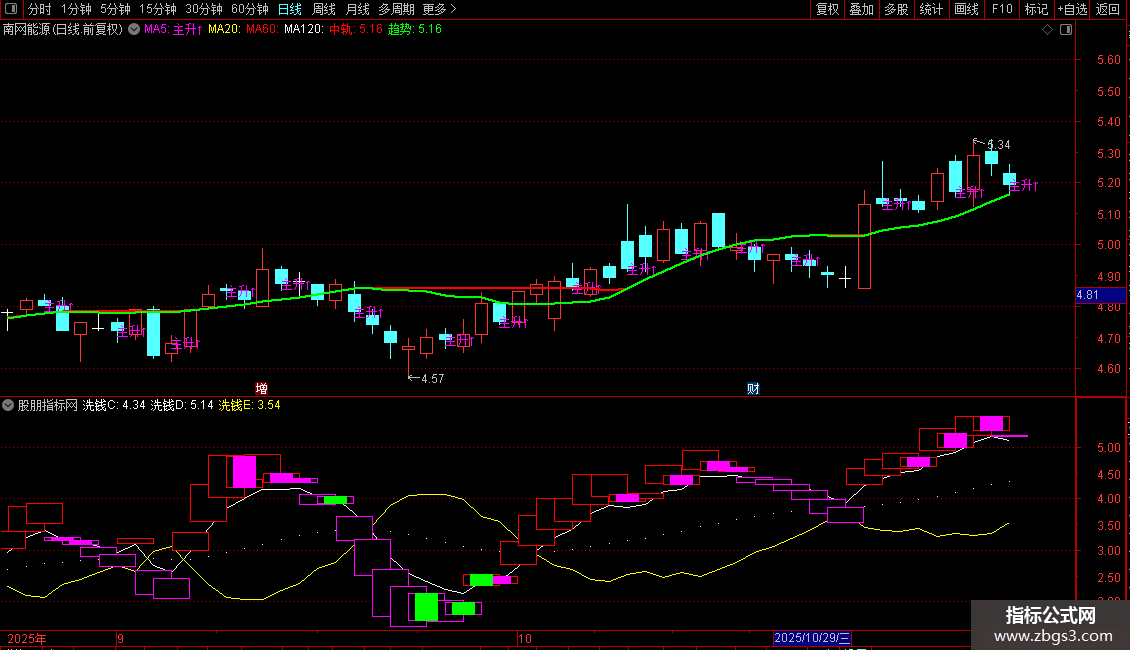
Task: Click the 标记 mark button
Action: [x=1036, y=9]
